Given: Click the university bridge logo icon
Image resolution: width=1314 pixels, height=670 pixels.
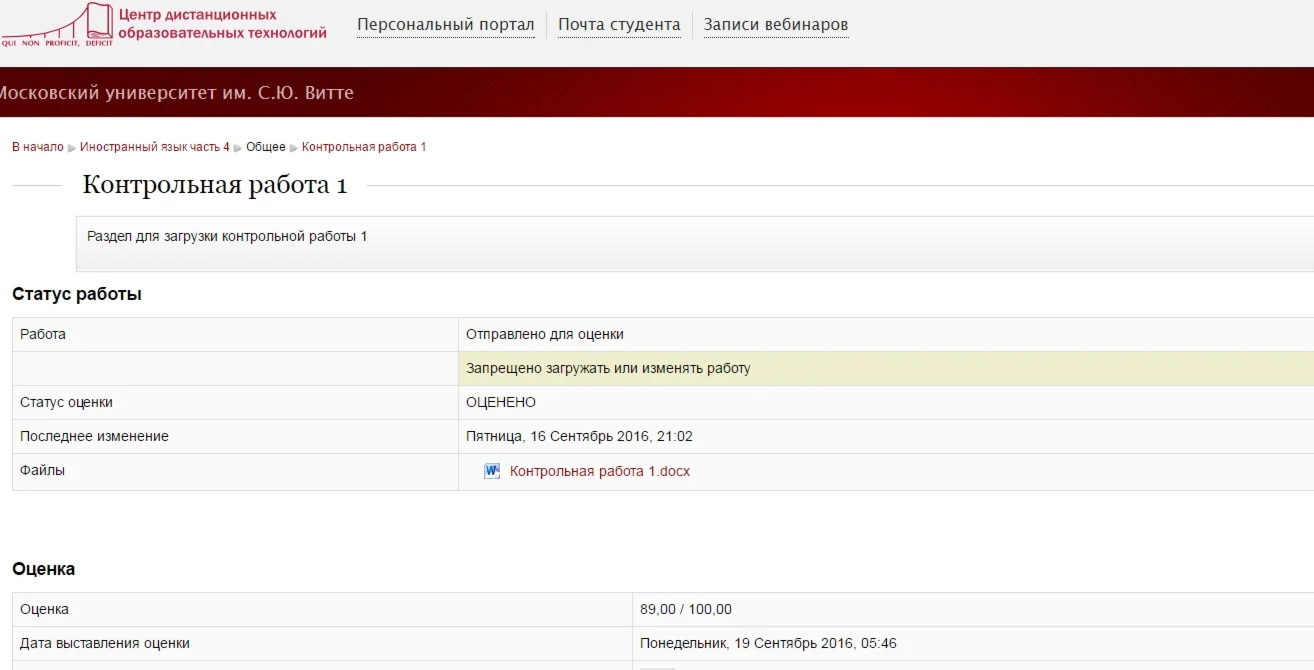Looking at the screenshot, I should click(x=57, y=25).
